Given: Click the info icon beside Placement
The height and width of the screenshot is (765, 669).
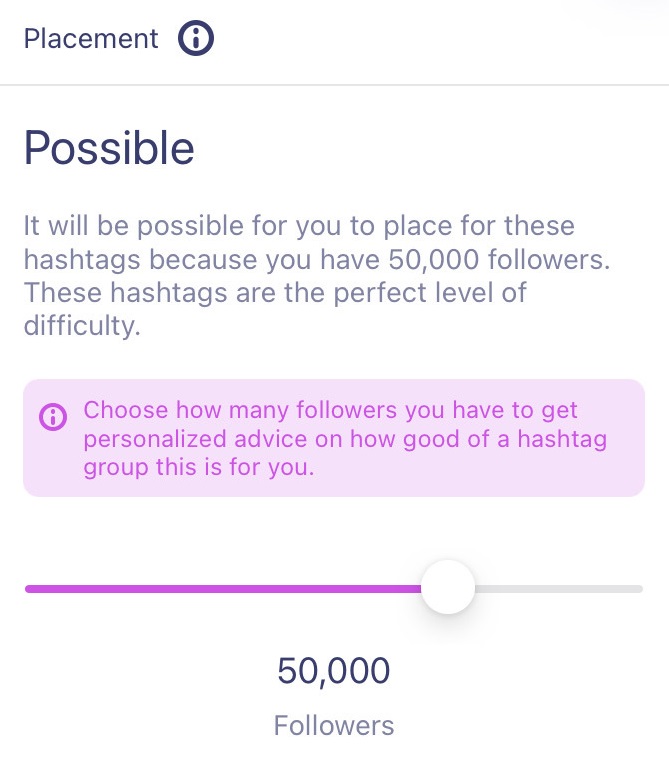Looking at the screenshot, I should (x=196, y=39).
